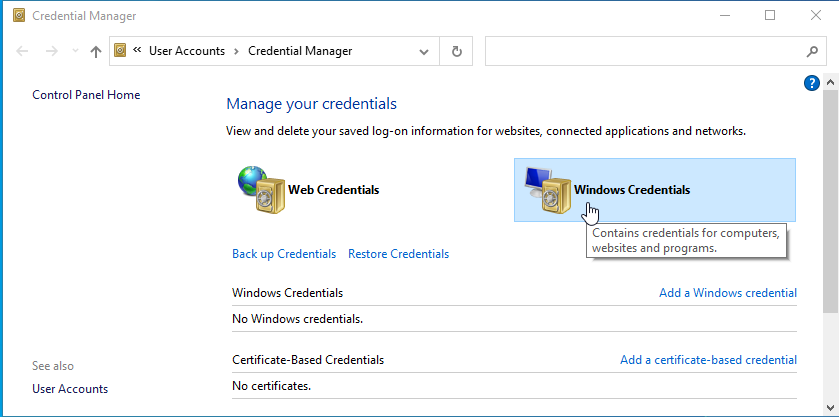Open the address bar history dropdown
839x417 pixels.
pyautogui.click(x=425, y=51)
